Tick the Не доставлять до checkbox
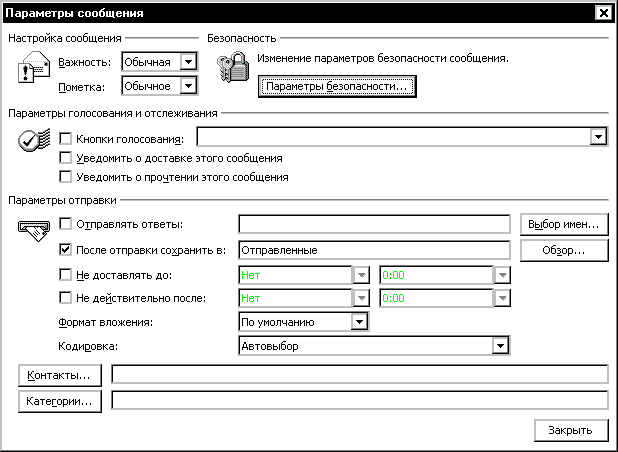The image size is (618, 452). point(65,275)
